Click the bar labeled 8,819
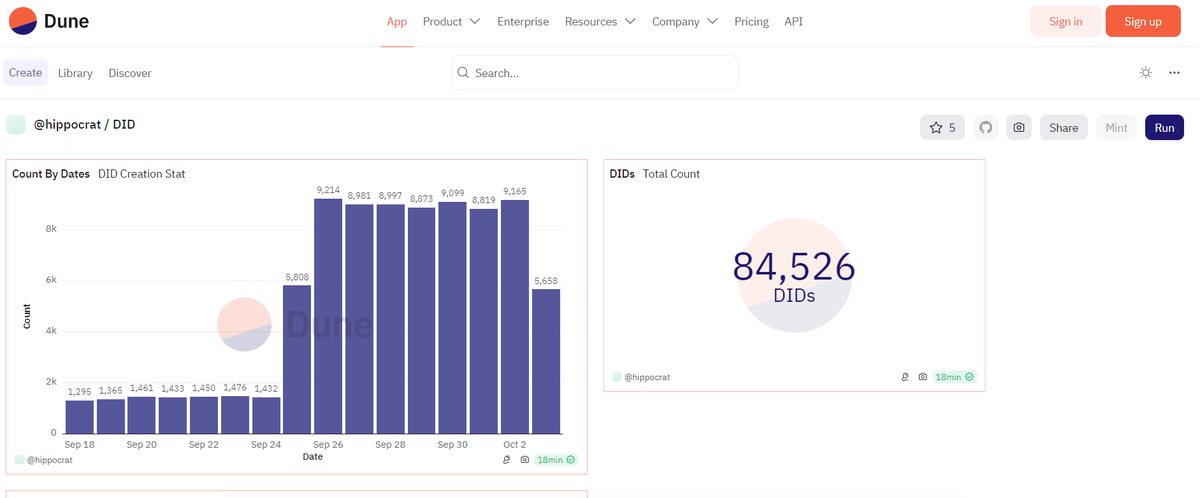 click(x=484, y=321)
